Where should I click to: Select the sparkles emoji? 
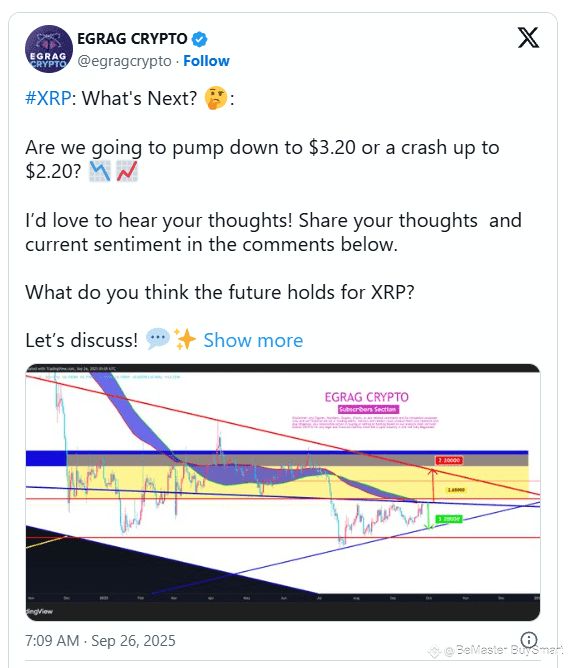tap(185, 340)
